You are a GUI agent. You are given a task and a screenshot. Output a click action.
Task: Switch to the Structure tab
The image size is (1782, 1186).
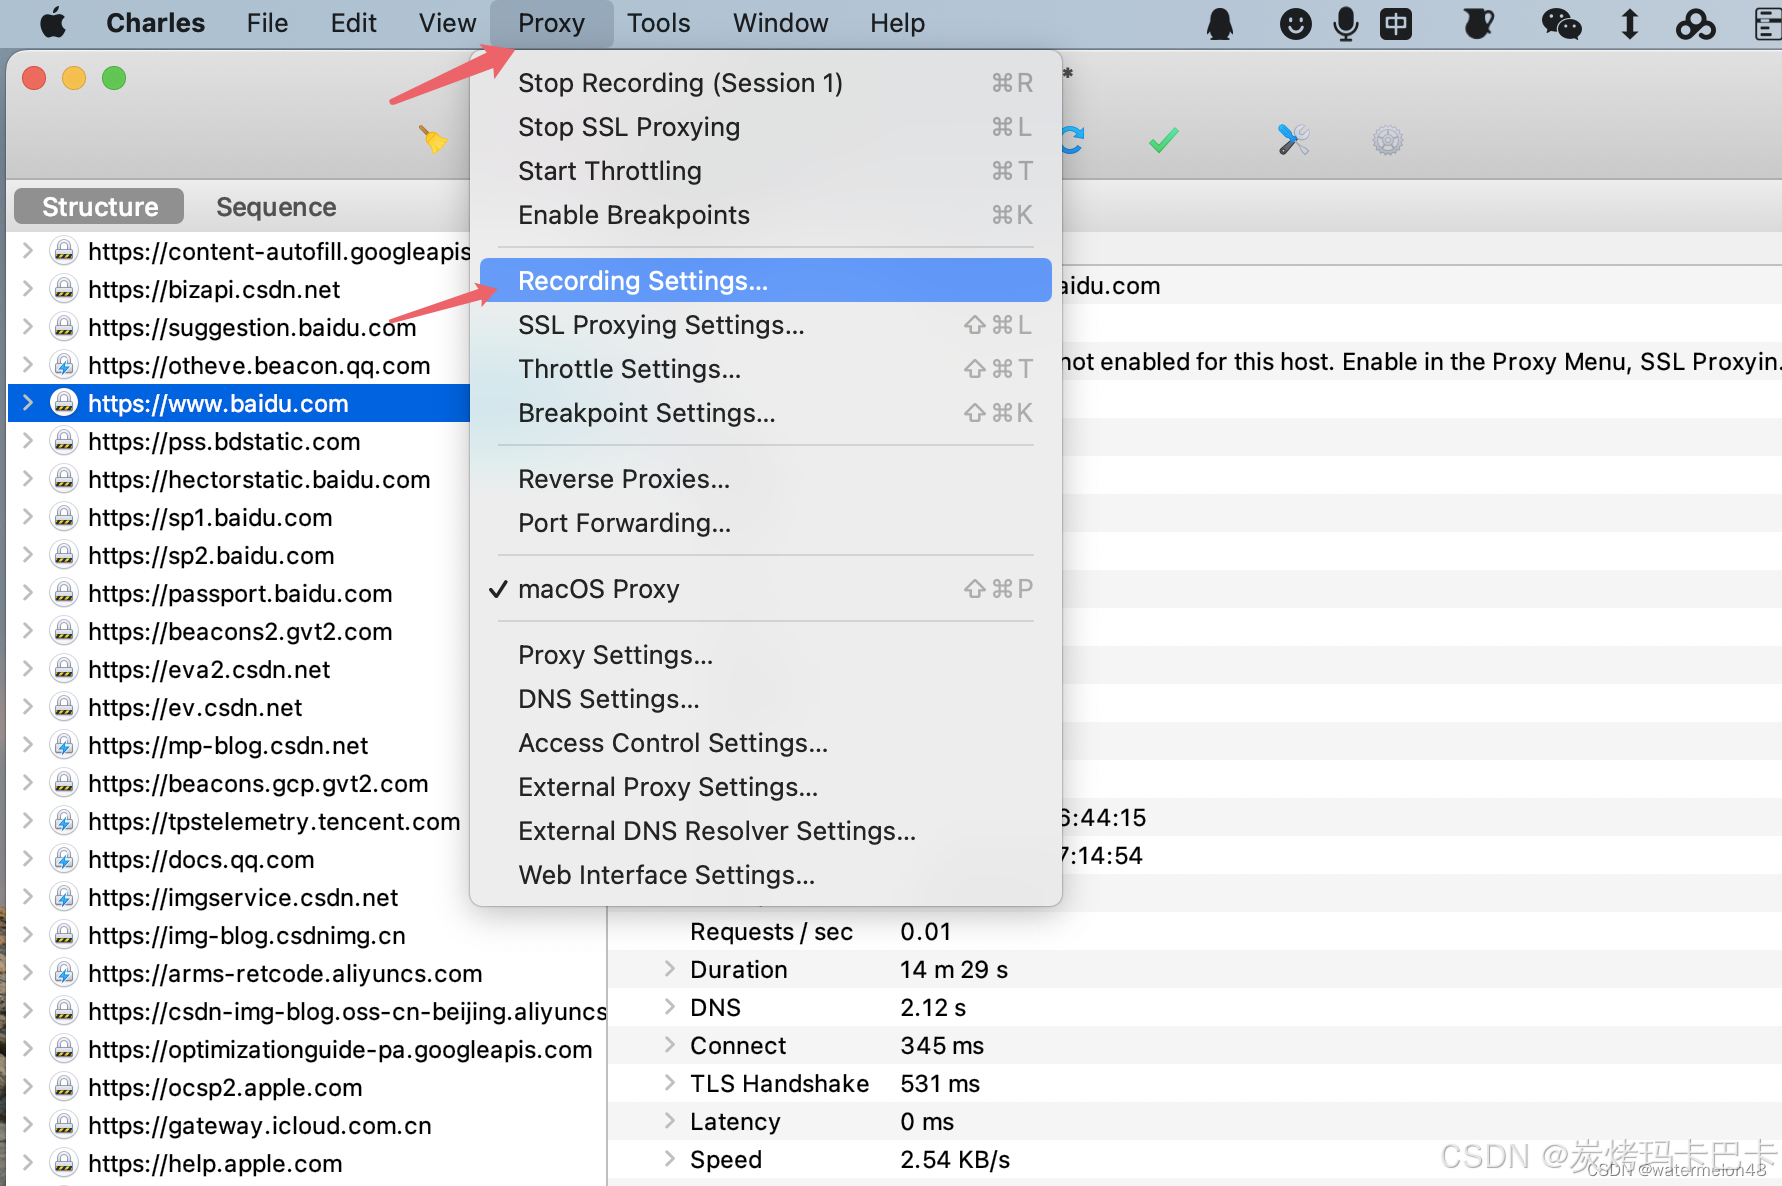click(x=99, y=207)
